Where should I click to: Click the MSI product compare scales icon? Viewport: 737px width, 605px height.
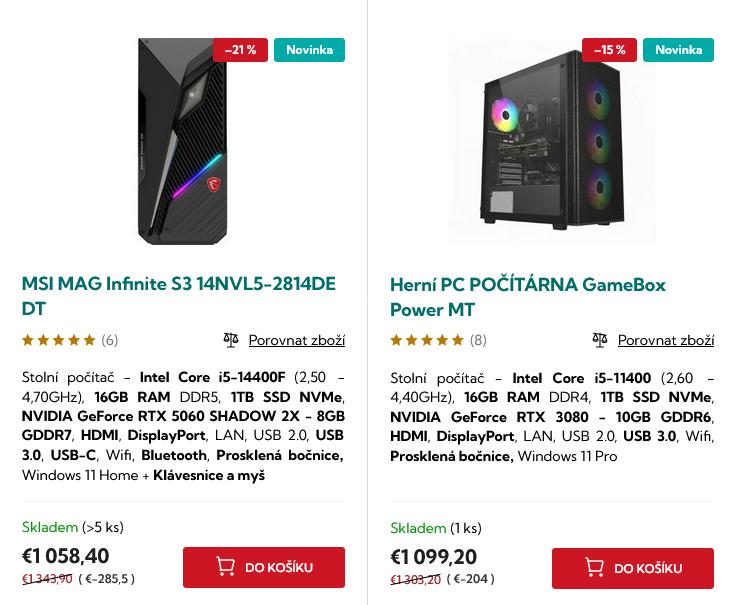pos(231,340)
